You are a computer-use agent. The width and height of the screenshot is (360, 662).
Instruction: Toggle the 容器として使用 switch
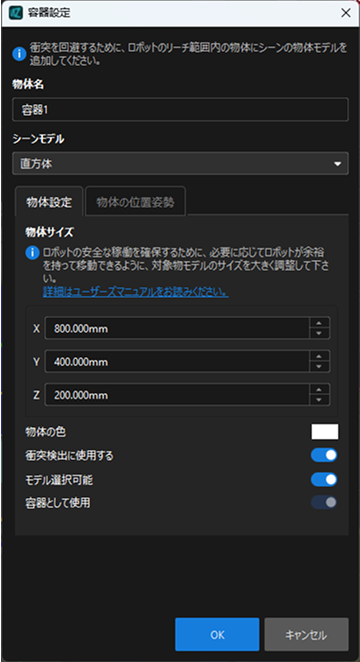coord(324,502)
